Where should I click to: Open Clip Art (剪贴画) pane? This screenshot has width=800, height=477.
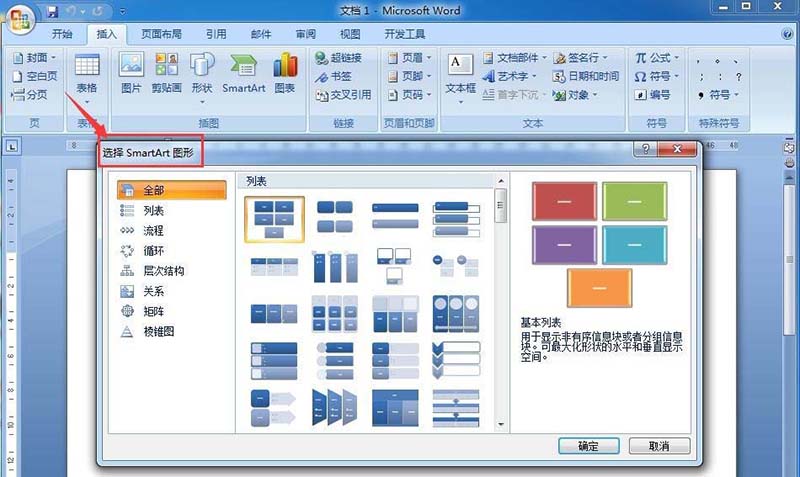[166, 73]
